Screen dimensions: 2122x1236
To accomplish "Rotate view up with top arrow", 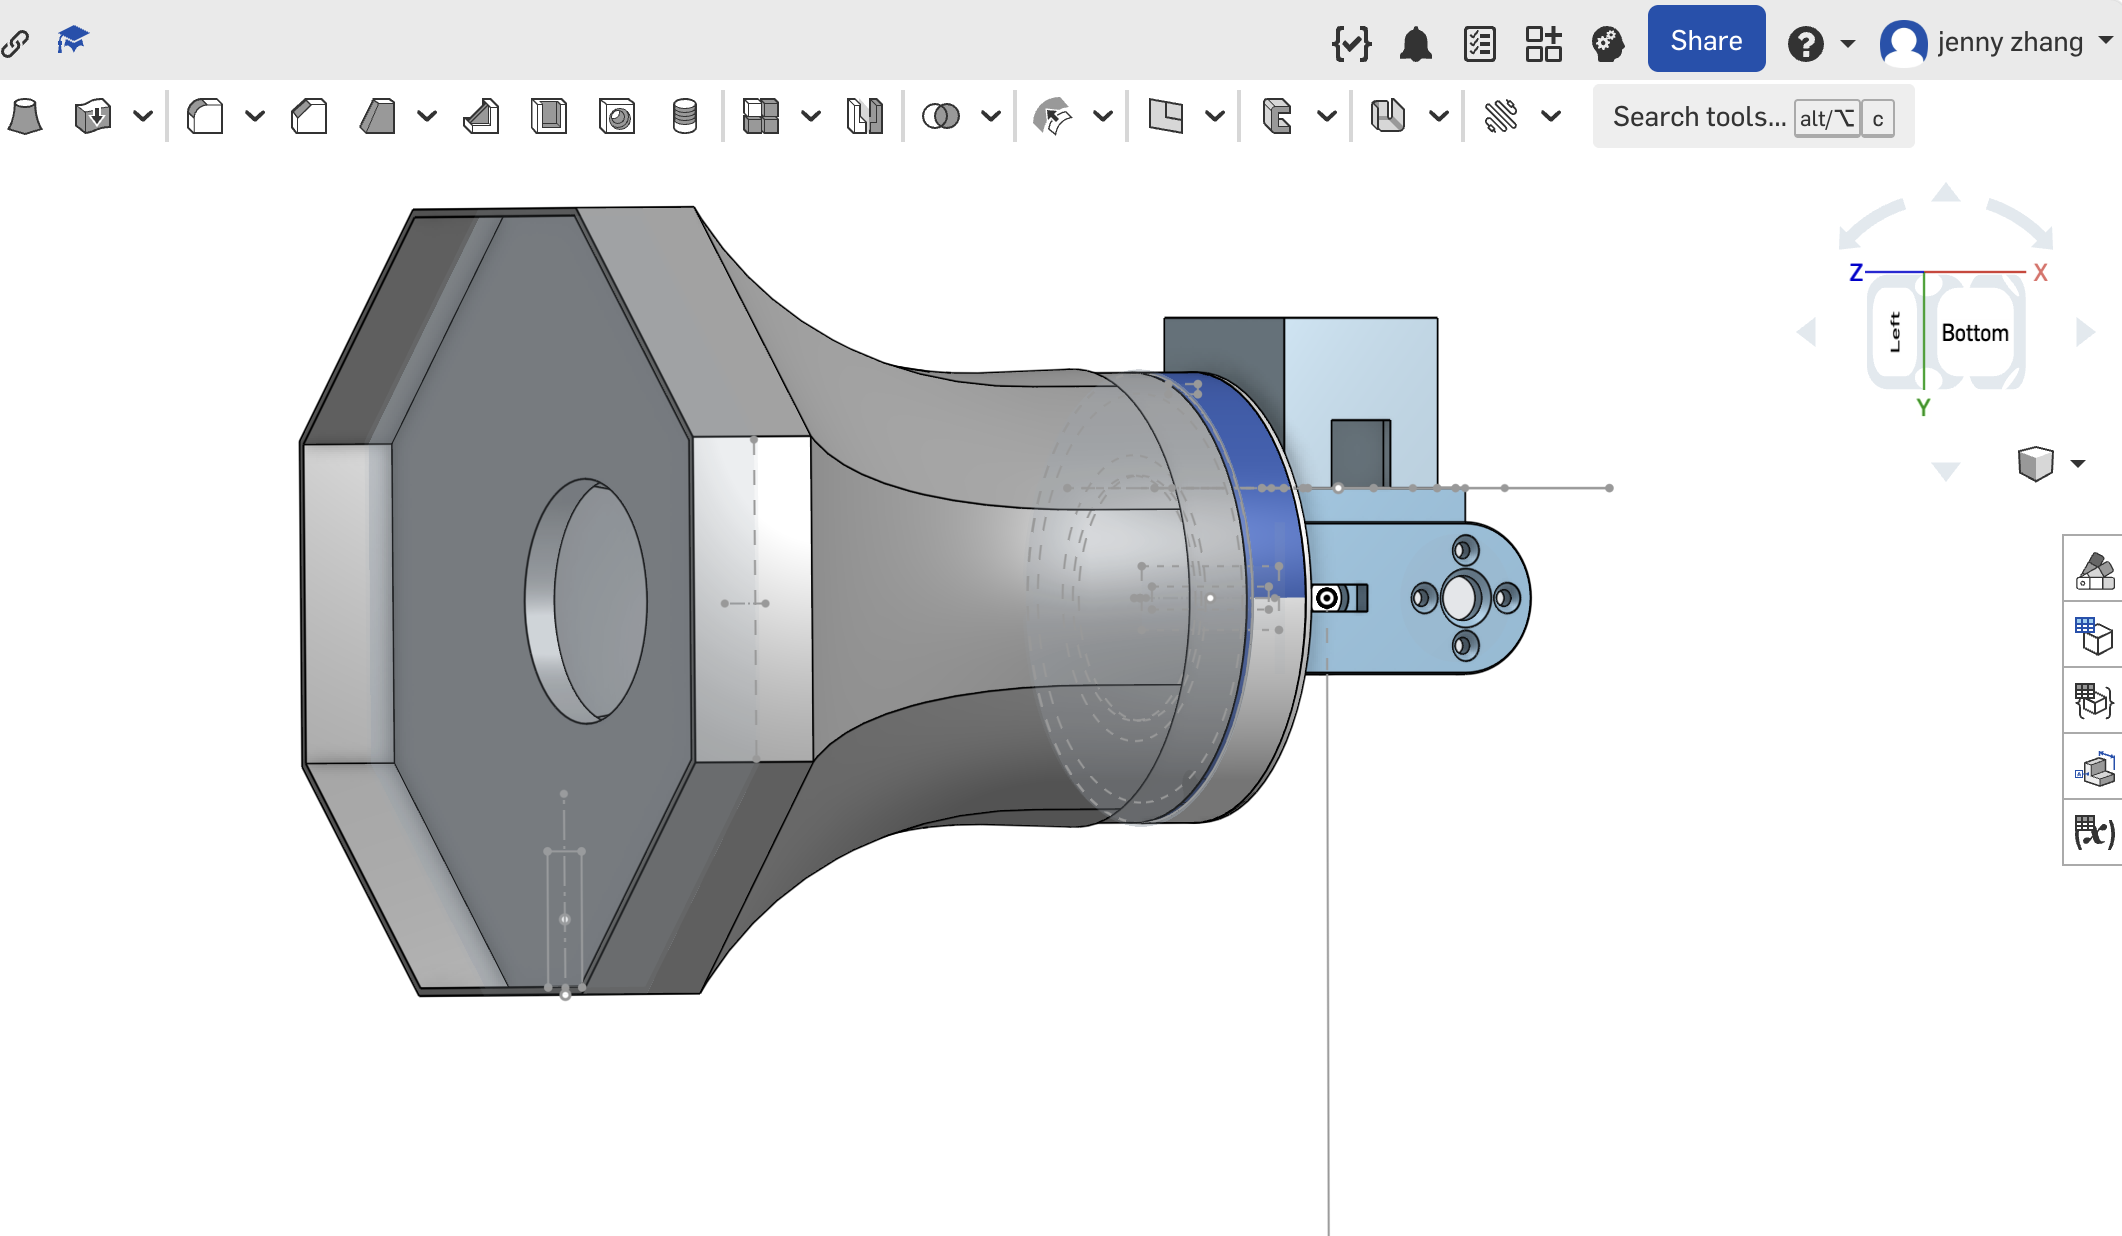I will click(1945, 192).
